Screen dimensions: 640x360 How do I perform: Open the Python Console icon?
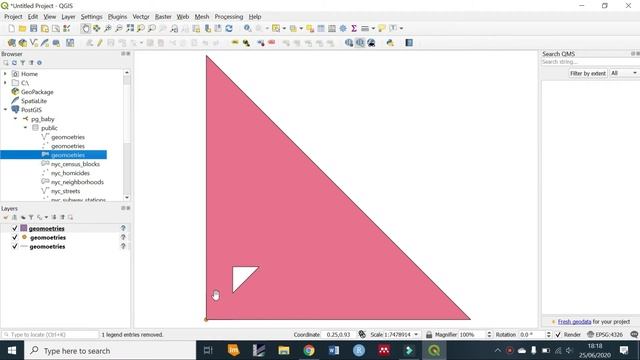(x=390, y=43)
